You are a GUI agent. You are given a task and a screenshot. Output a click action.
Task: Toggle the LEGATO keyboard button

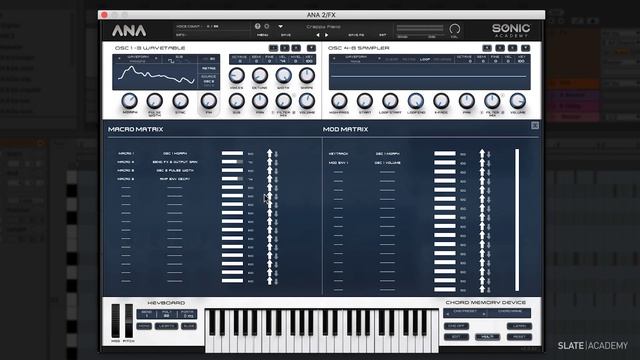click(x=166, y=326)
